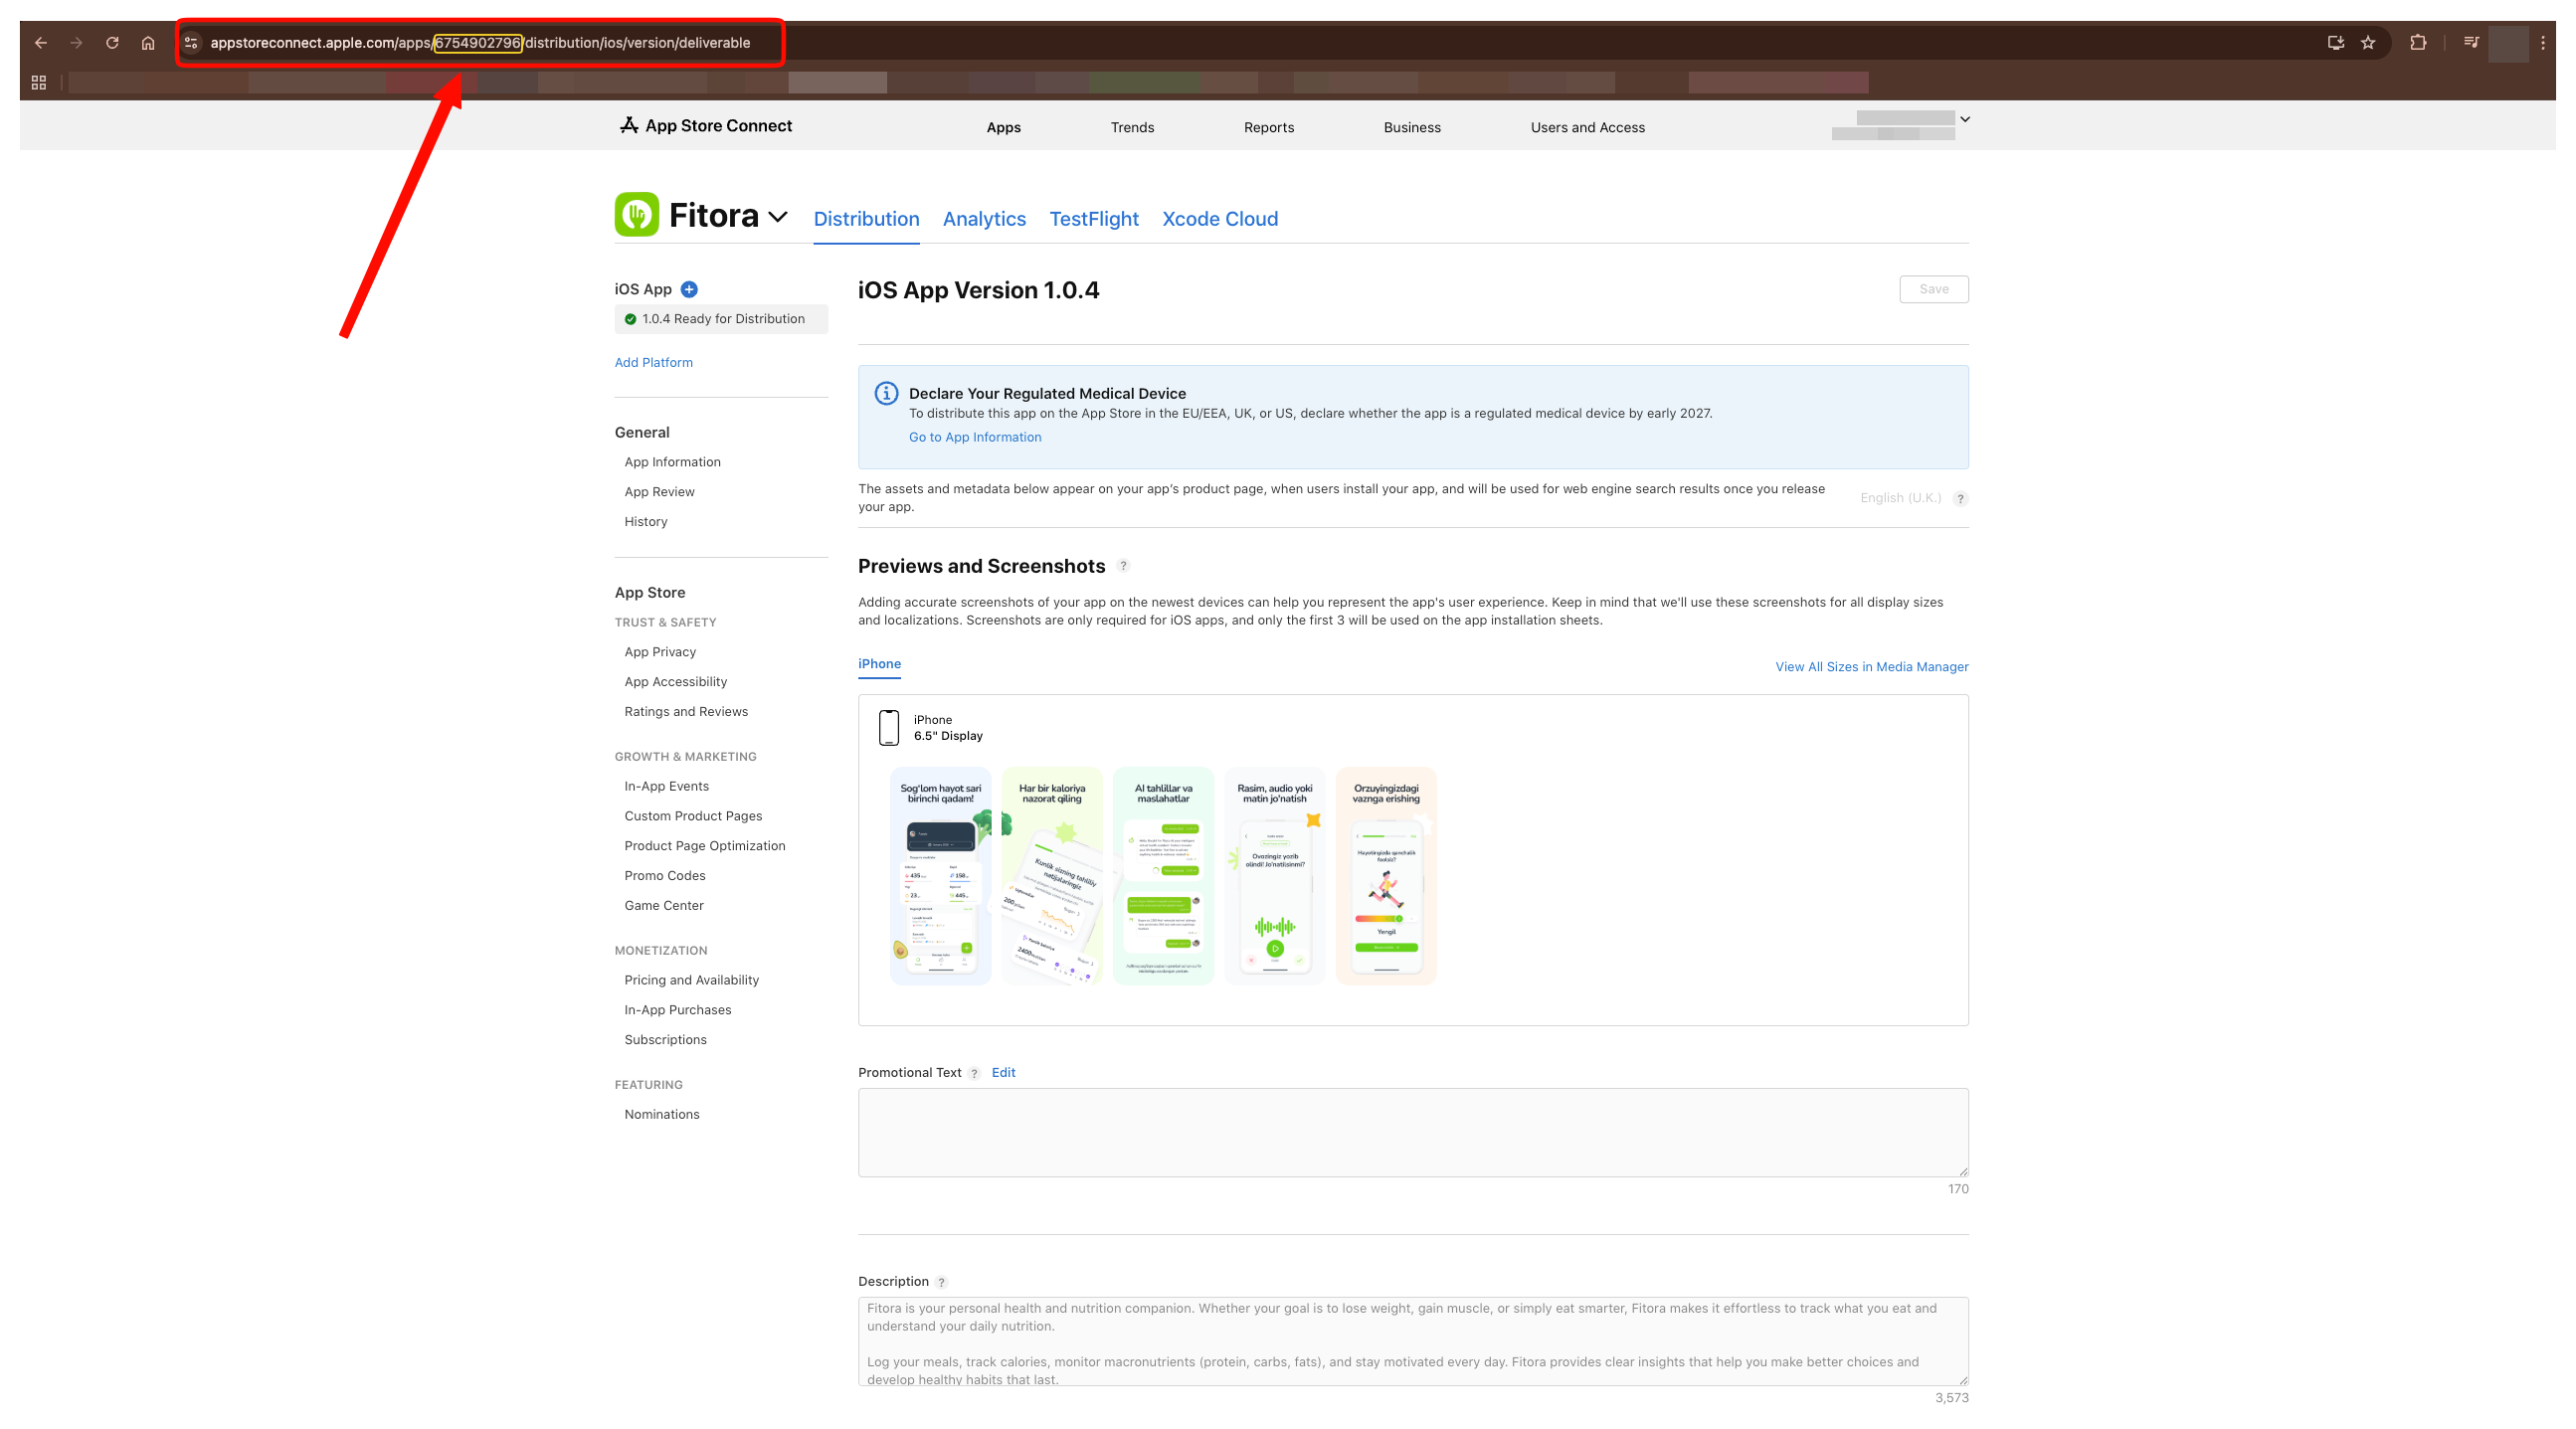Open In-App Purchases in sidebar
Image resolution: width=2576 pixels, height=1429 pixels.
coord(678,1011)
